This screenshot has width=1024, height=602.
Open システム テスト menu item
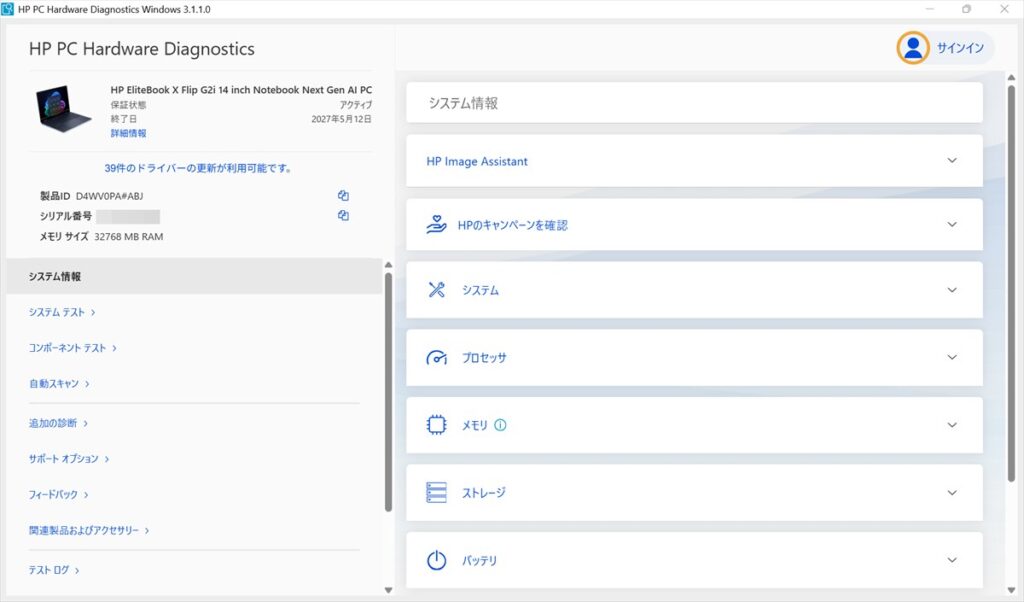click(x=62, y=312)
